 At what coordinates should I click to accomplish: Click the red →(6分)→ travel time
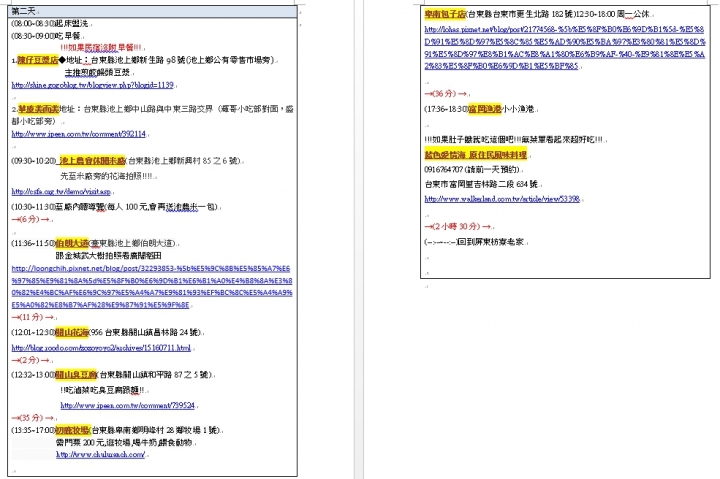(30, 219)
